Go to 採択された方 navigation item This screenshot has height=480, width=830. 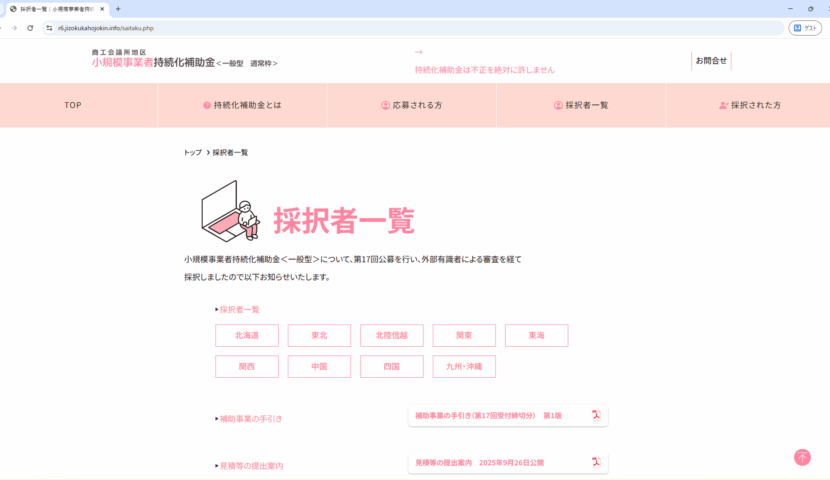coord(750,105)
